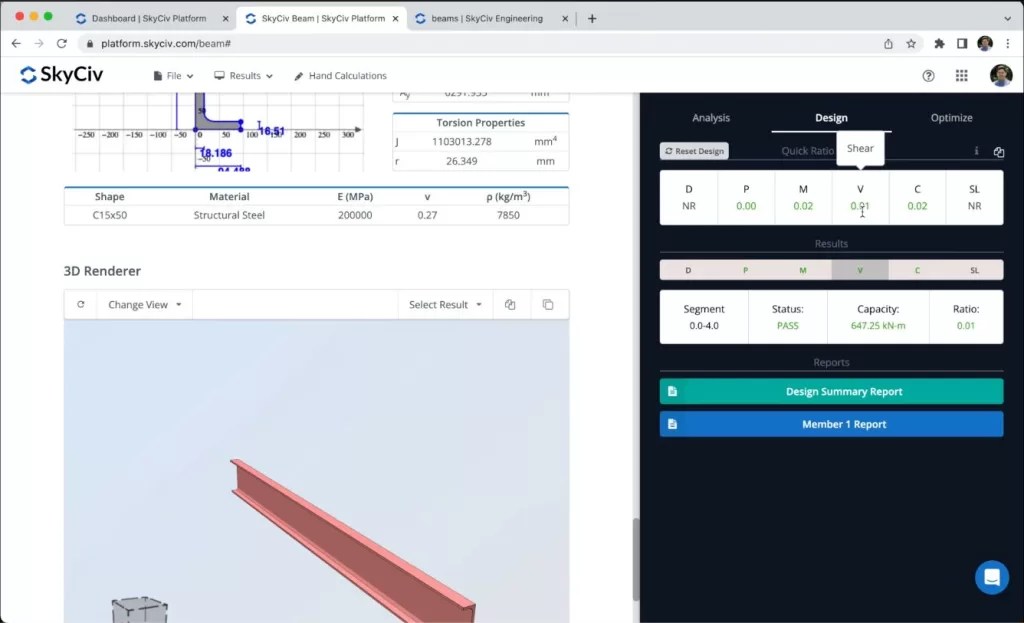This screenshot has height=623, width=1024.
Task: Toggle the browser side panel icon
Action: point(962,44)
